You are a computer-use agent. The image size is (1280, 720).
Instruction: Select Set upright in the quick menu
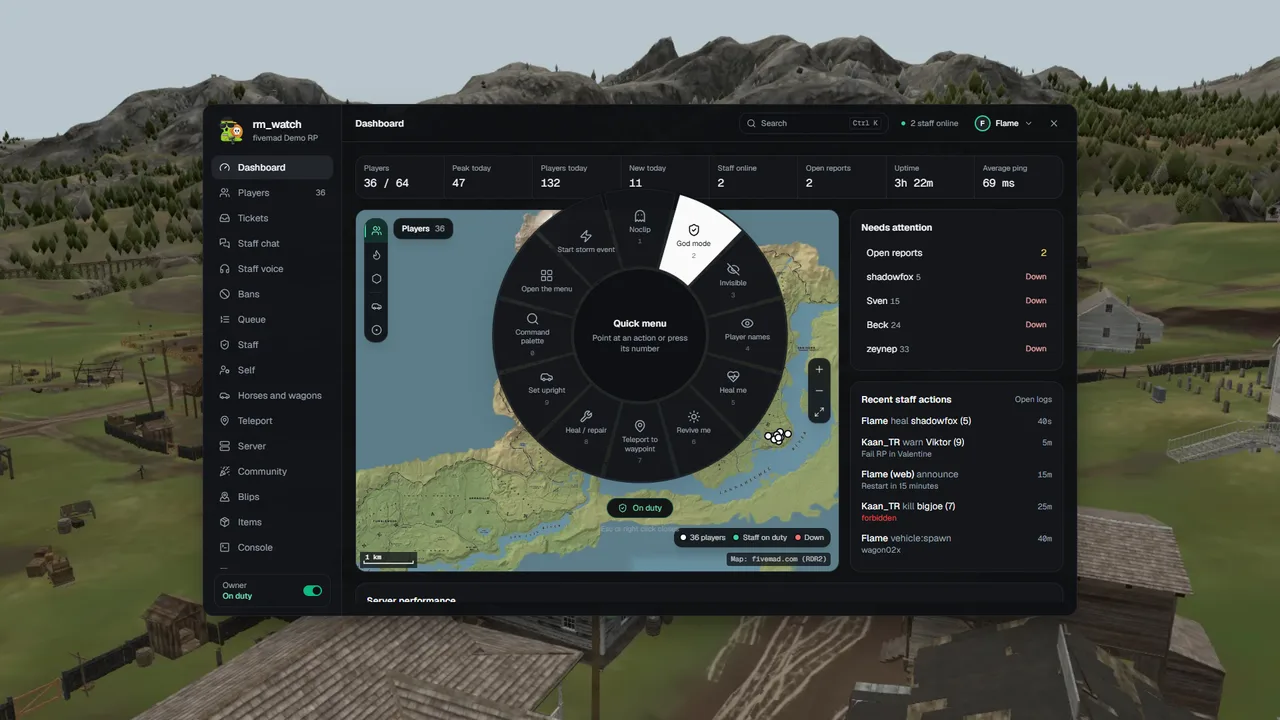tap(547, 388)
